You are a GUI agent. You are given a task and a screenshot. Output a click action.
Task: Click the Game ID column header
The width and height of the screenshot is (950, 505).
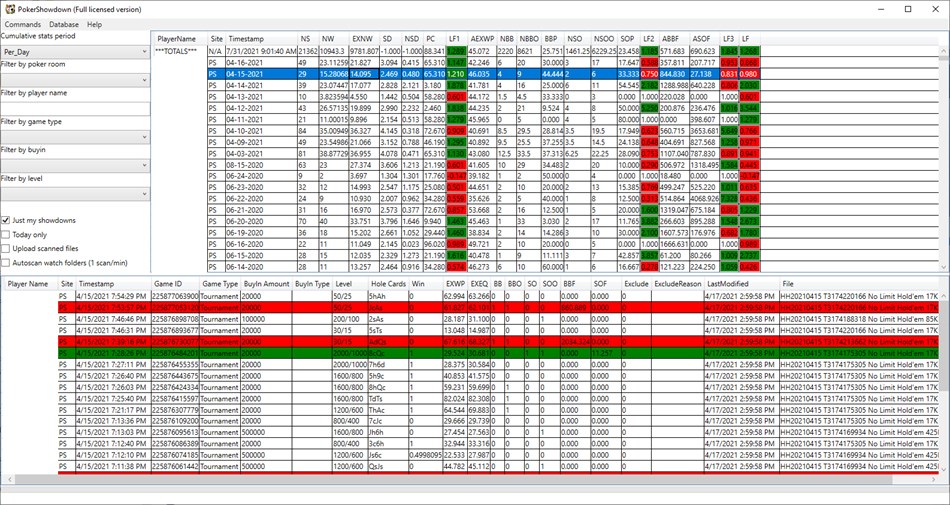pyautogui.click(x=176, y=283)
